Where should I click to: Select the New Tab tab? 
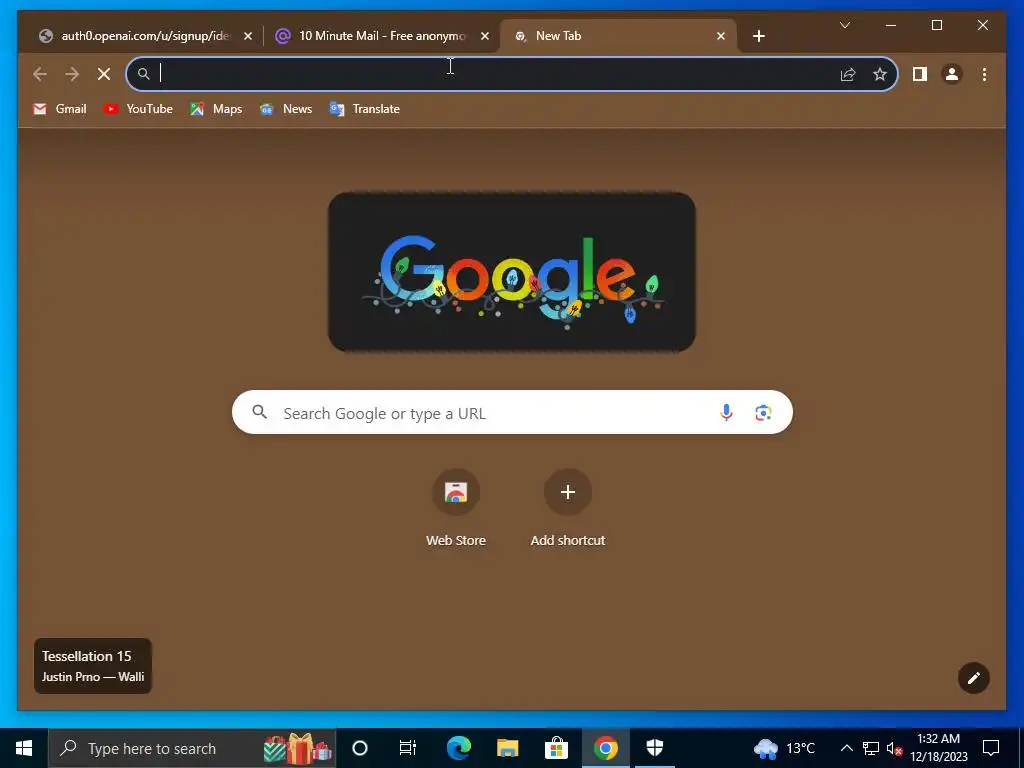617,36
